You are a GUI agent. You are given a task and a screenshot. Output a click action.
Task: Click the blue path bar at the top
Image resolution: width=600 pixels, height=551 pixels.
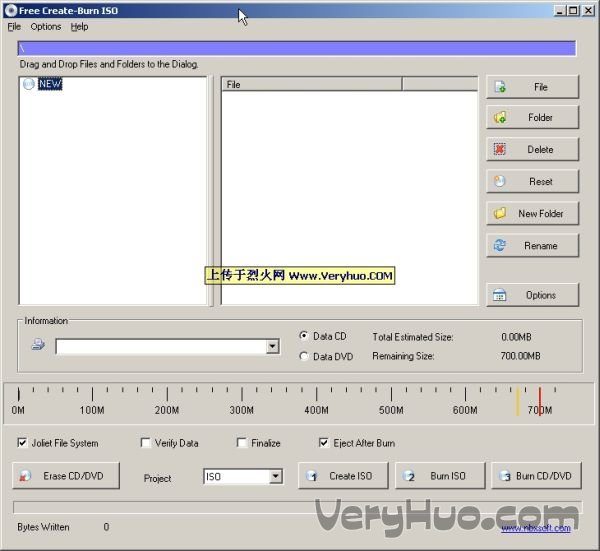tap(297, 48)
